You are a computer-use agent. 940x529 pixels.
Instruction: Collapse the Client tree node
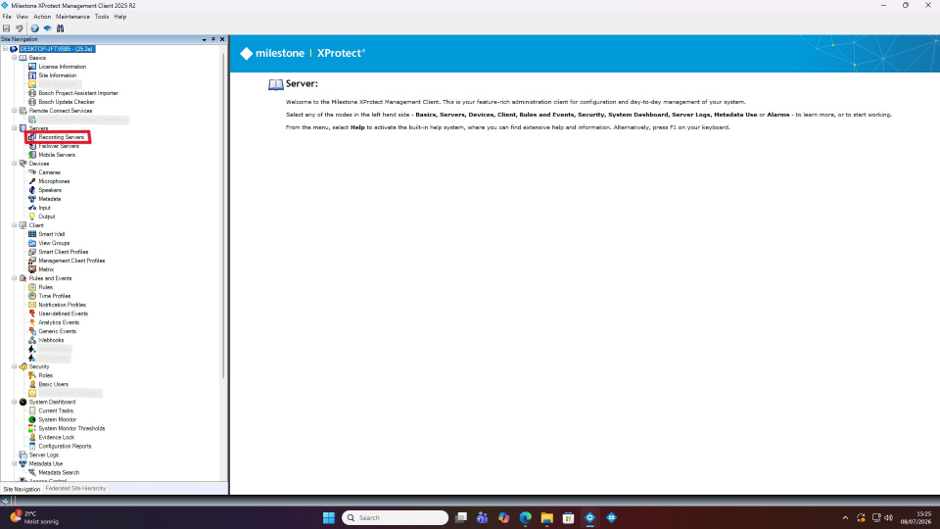(14, 225)
